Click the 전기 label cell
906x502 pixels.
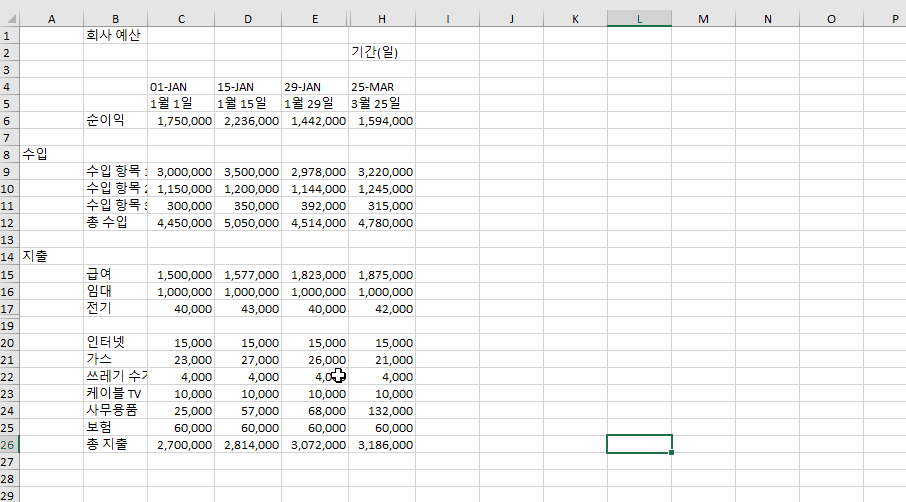click(116, 308)
